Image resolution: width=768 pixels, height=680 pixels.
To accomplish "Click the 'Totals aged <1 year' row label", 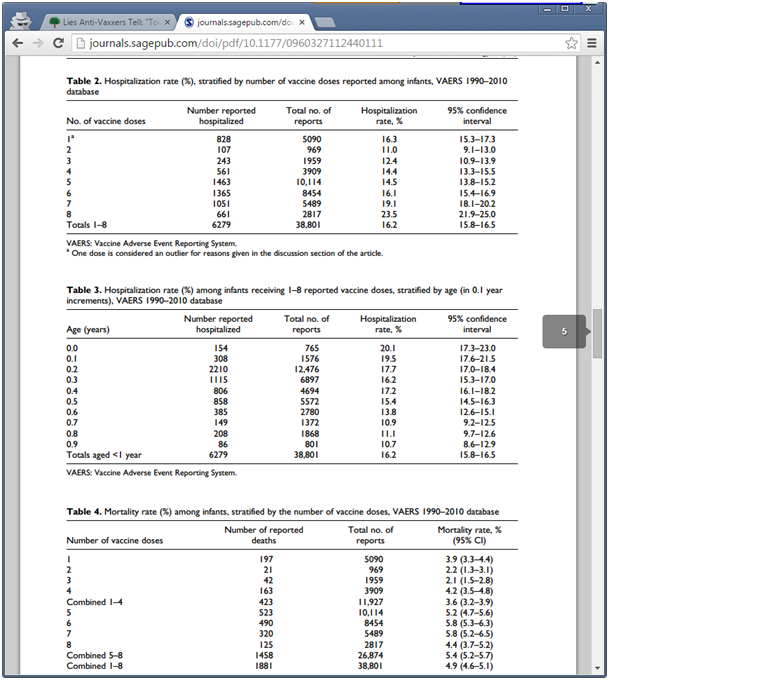I will (104, 455).
